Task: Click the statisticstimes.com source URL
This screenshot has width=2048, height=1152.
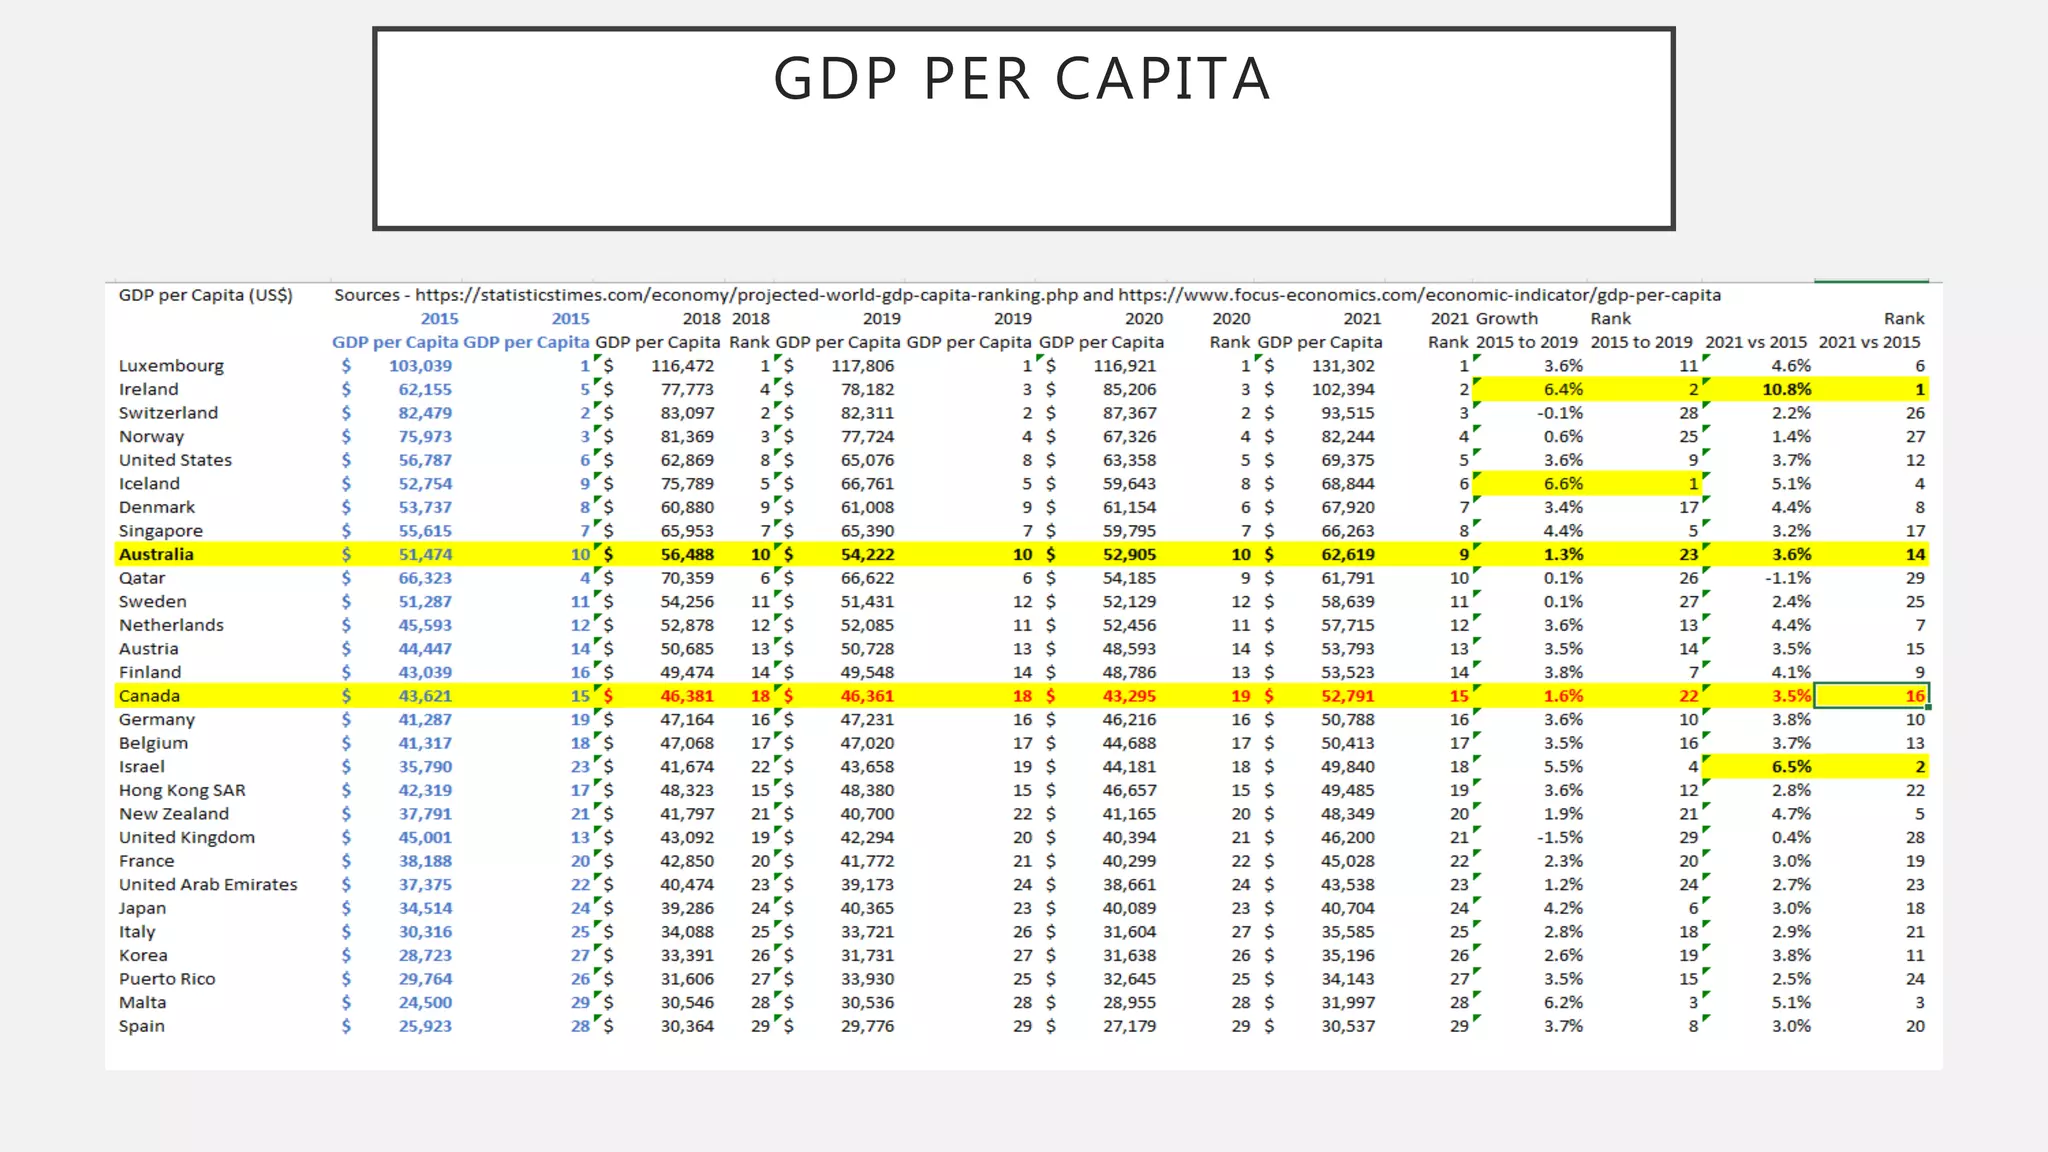Action: 747,295
